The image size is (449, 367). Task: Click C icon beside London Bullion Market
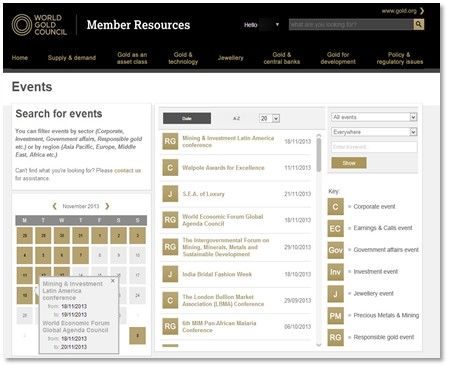(x=170, y=300)
